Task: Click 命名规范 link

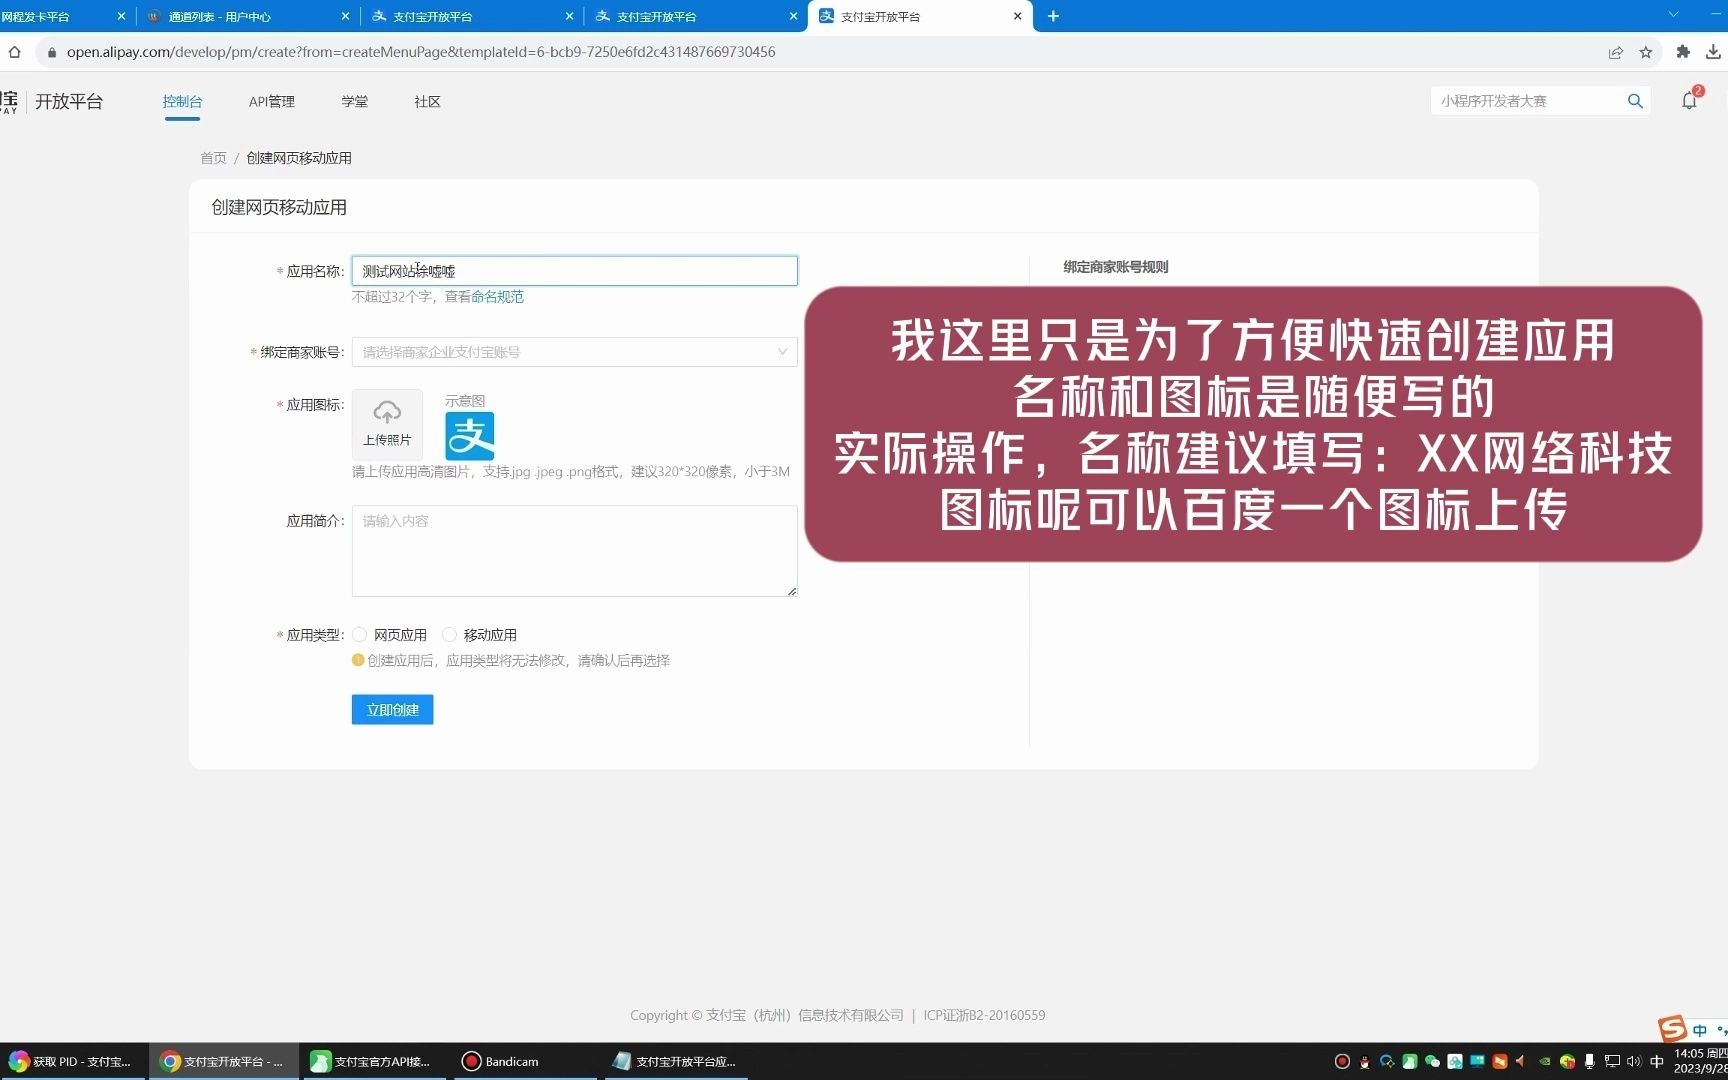Action: click(x=497, y=297)
